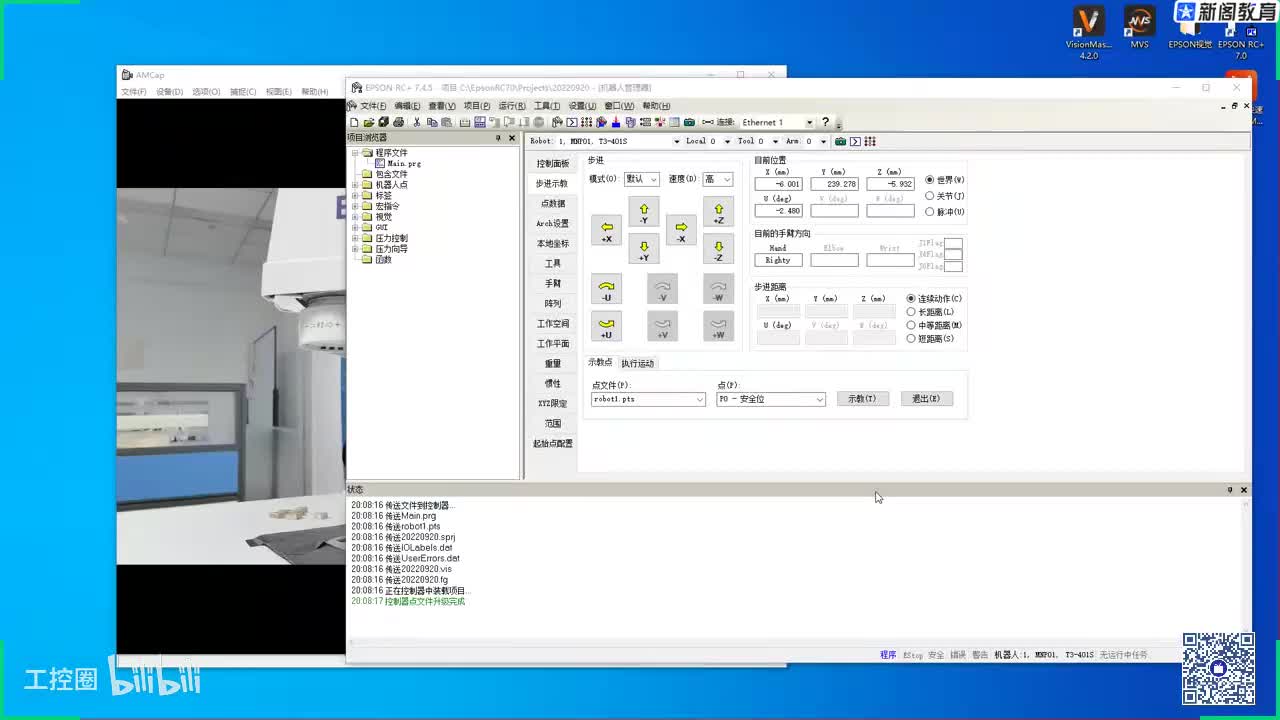The image size is (1280, 720).
Task: Open the robot1.pts point file dropdown
Action: point(648,399)
